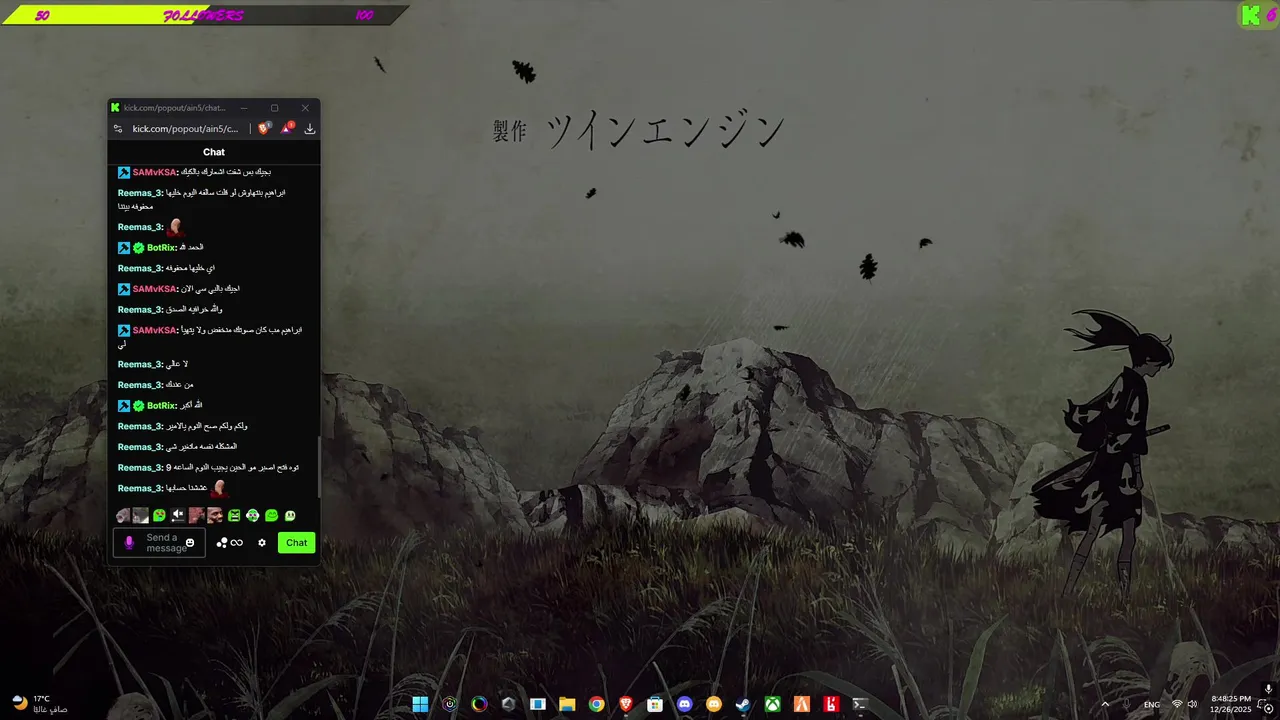Screen dimensions: 1280x720
Task: Pick the second quick emote thumbnail
Action: click(141, 516)
